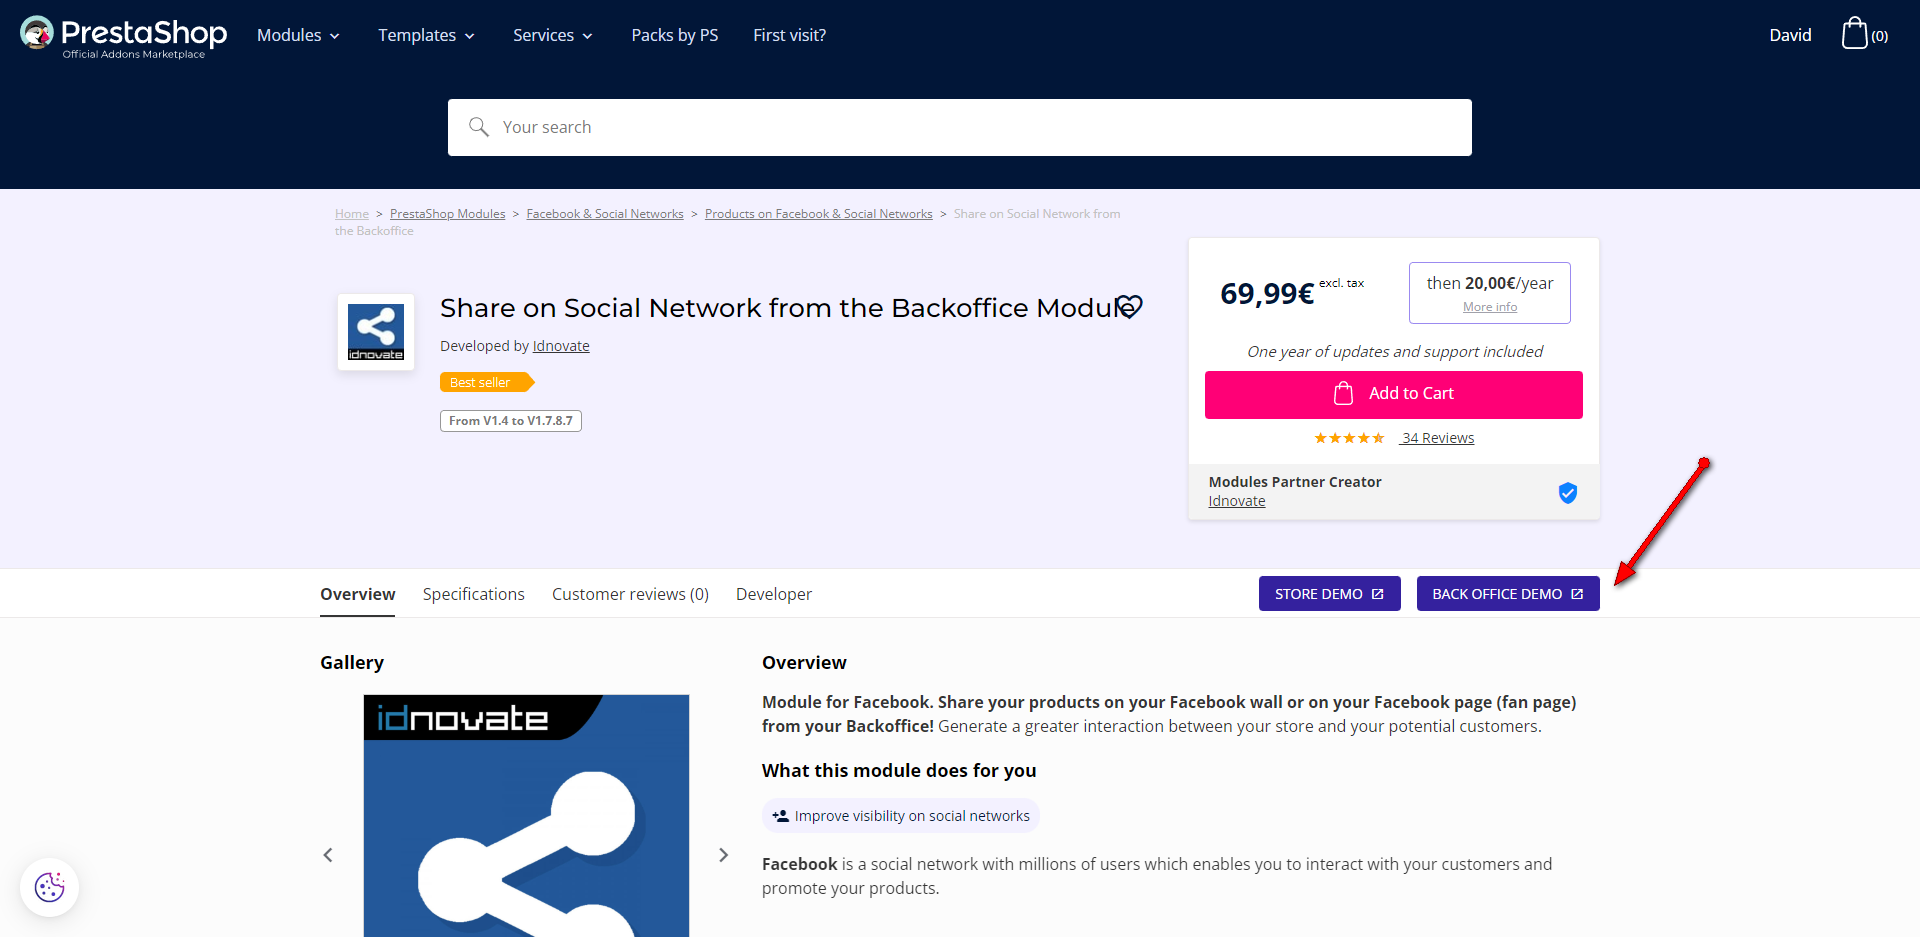Open the Back Office Demo

[x=1507, y=594]
